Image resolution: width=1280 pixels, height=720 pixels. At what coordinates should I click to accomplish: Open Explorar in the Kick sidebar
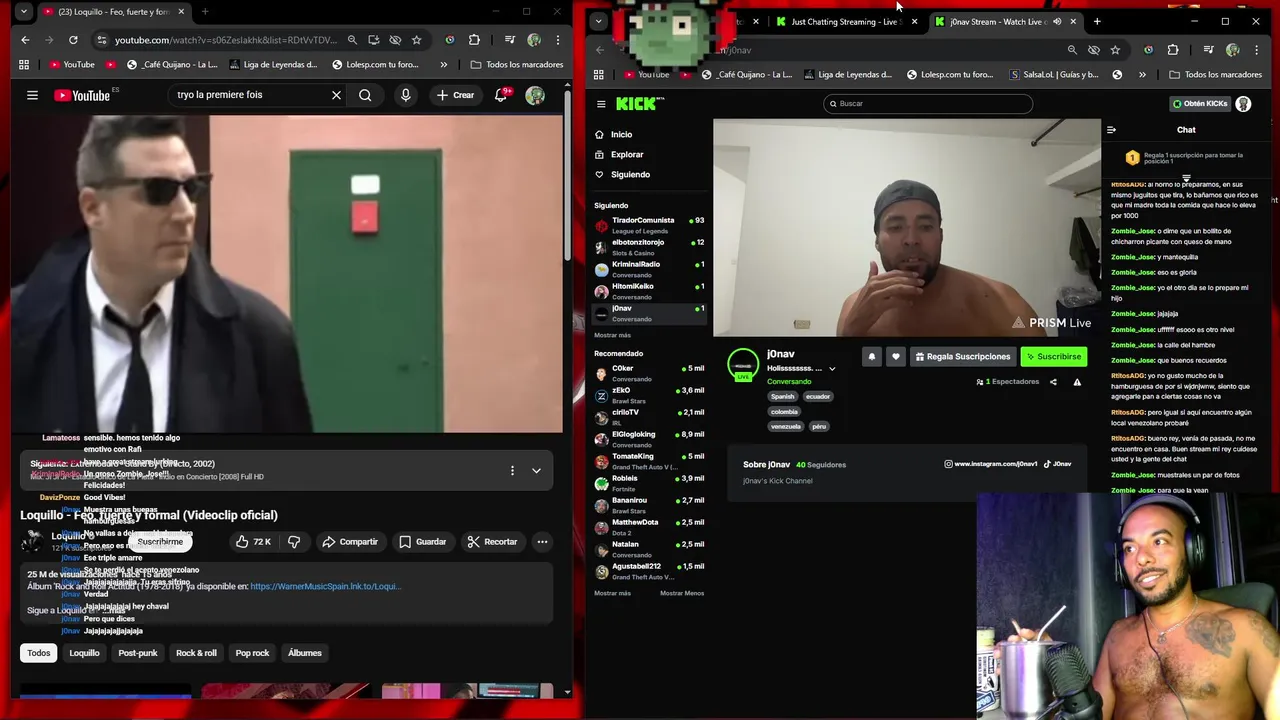(x=627, y=154)
